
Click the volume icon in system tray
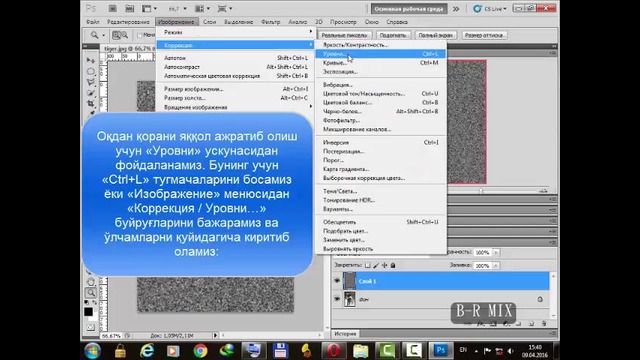click(511, 351)
